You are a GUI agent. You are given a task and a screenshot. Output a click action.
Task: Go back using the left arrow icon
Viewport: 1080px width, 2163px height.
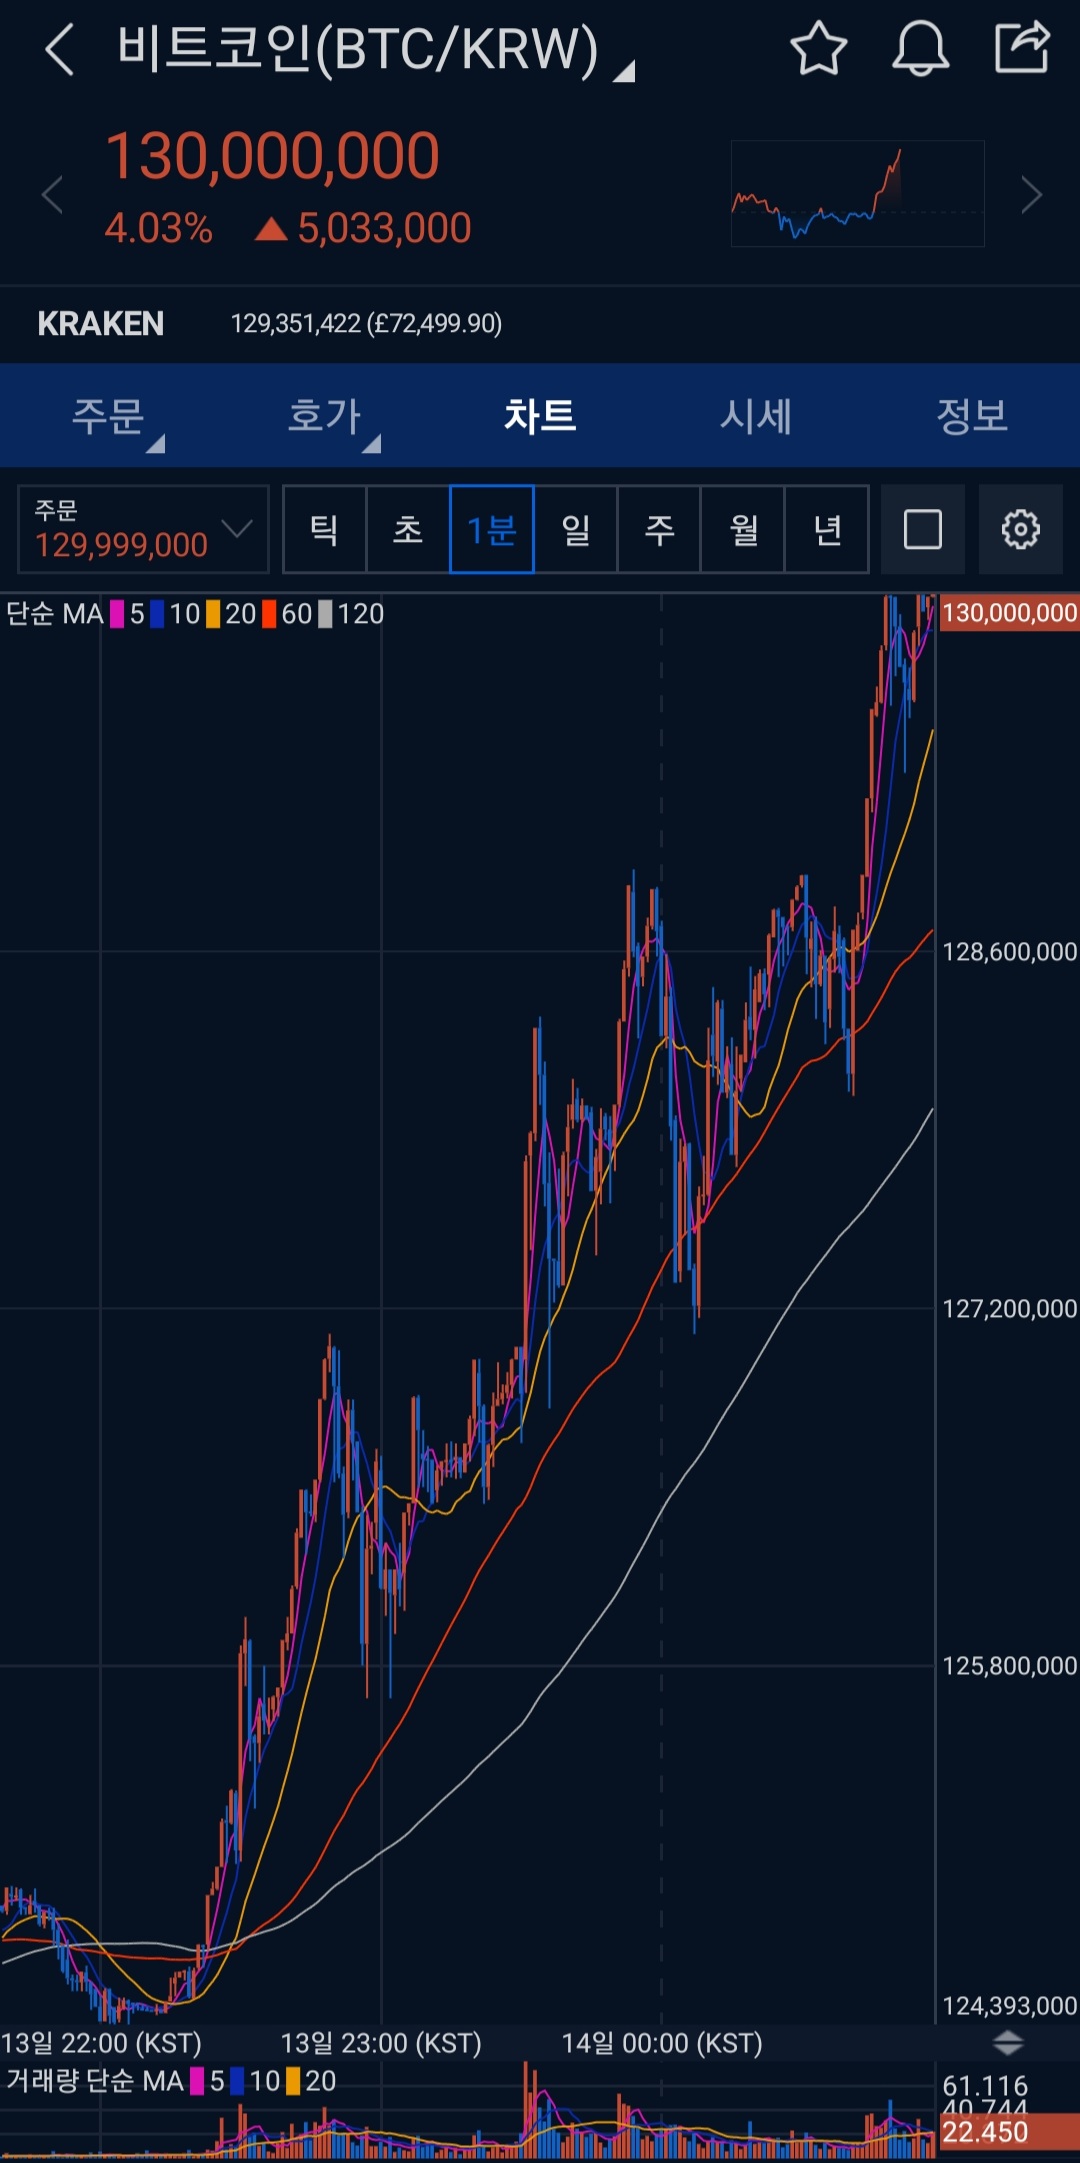tap(60, 49)
